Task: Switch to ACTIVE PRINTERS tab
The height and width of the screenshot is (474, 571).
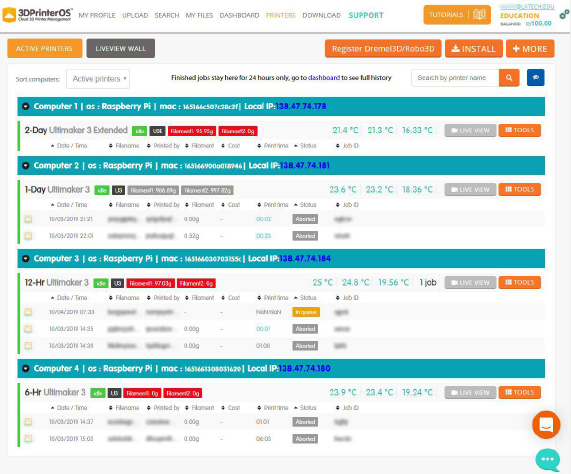Action: point(44,48)
